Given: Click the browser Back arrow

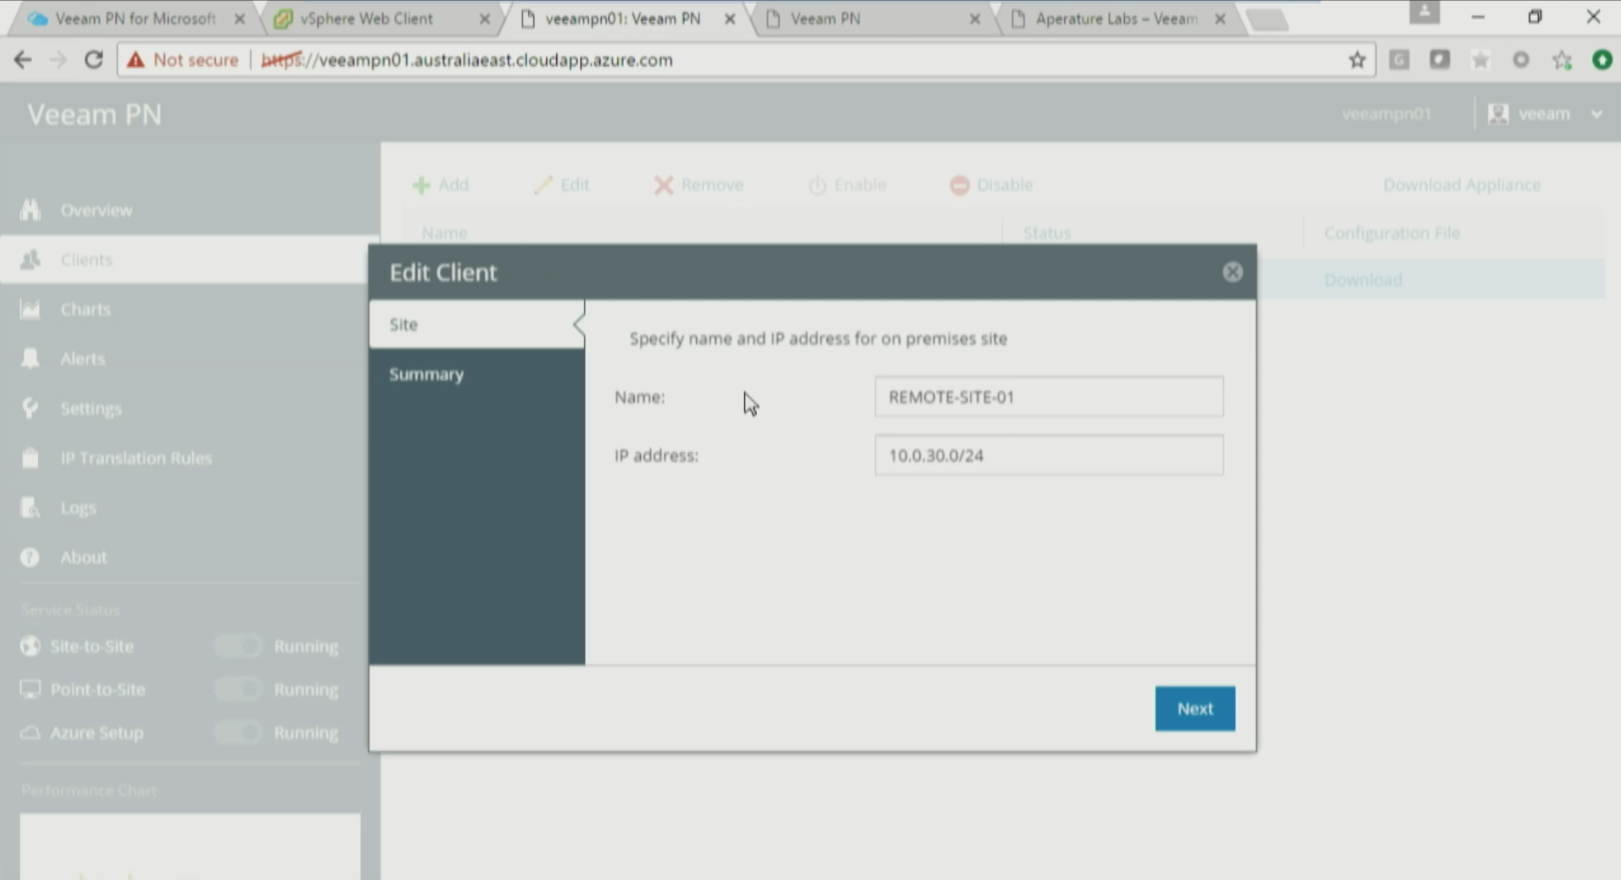Looking at the screenshot, I should click(22, 60).
